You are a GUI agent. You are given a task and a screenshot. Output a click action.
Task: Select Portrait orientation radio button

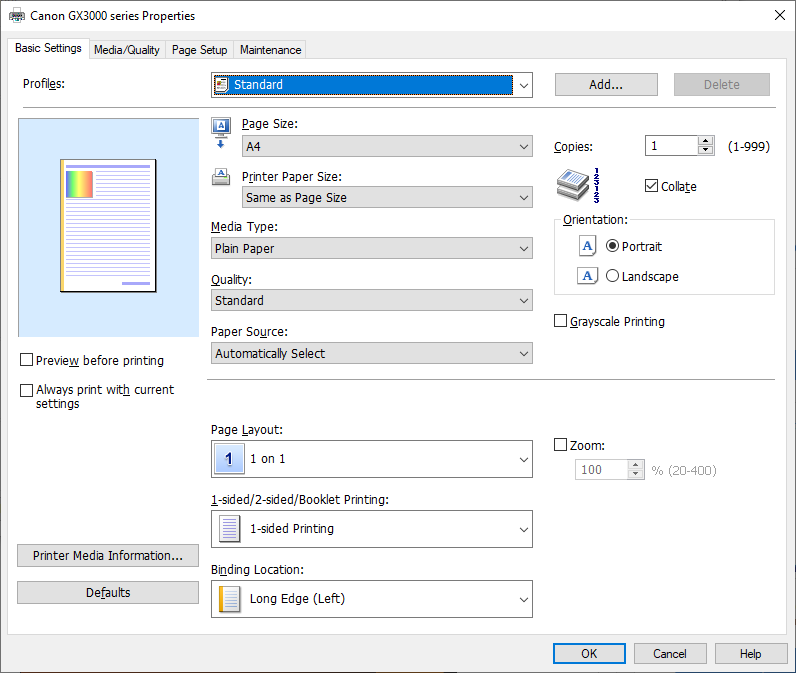click(x=612, y=246)
